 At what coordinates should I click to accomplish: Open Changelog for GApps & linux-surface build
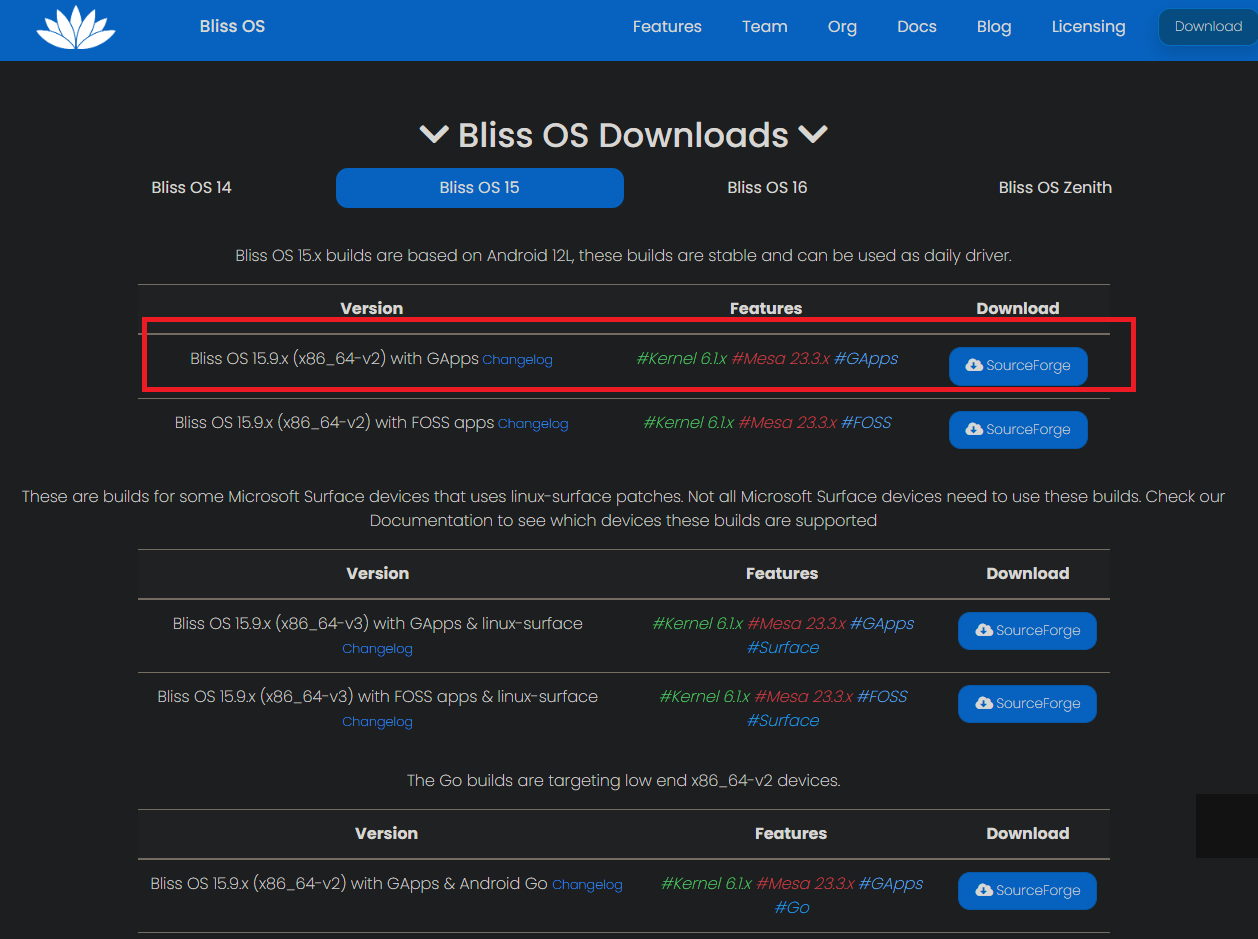[377, 649]
